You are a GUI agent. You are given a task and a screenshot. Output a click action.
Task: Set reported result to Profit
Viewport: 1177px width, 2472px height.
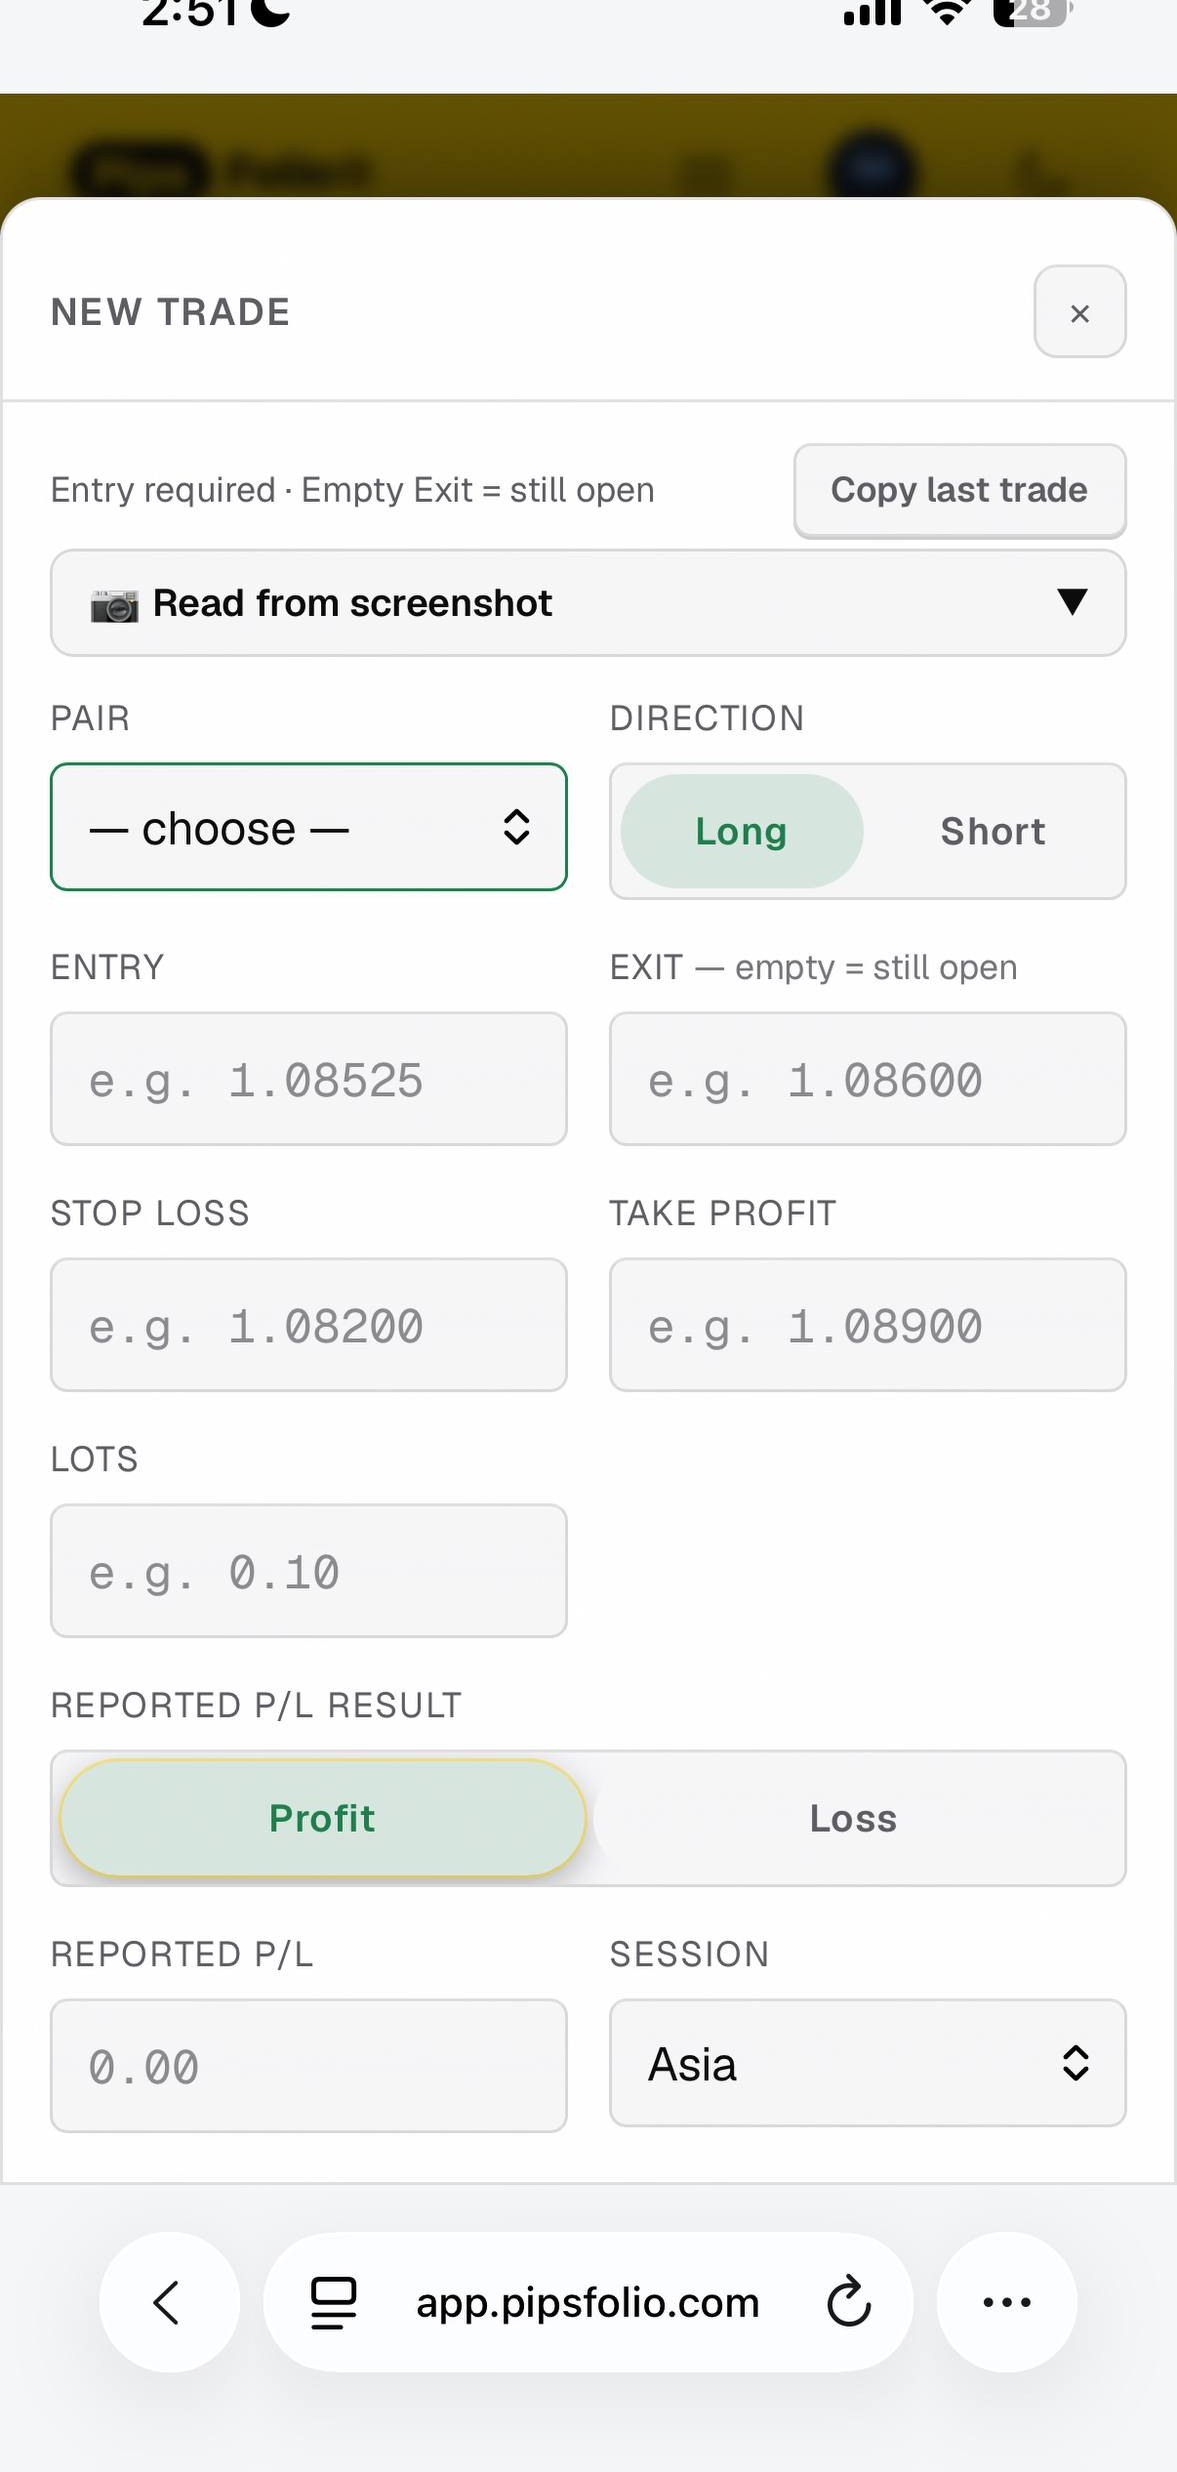[322, 1818]
